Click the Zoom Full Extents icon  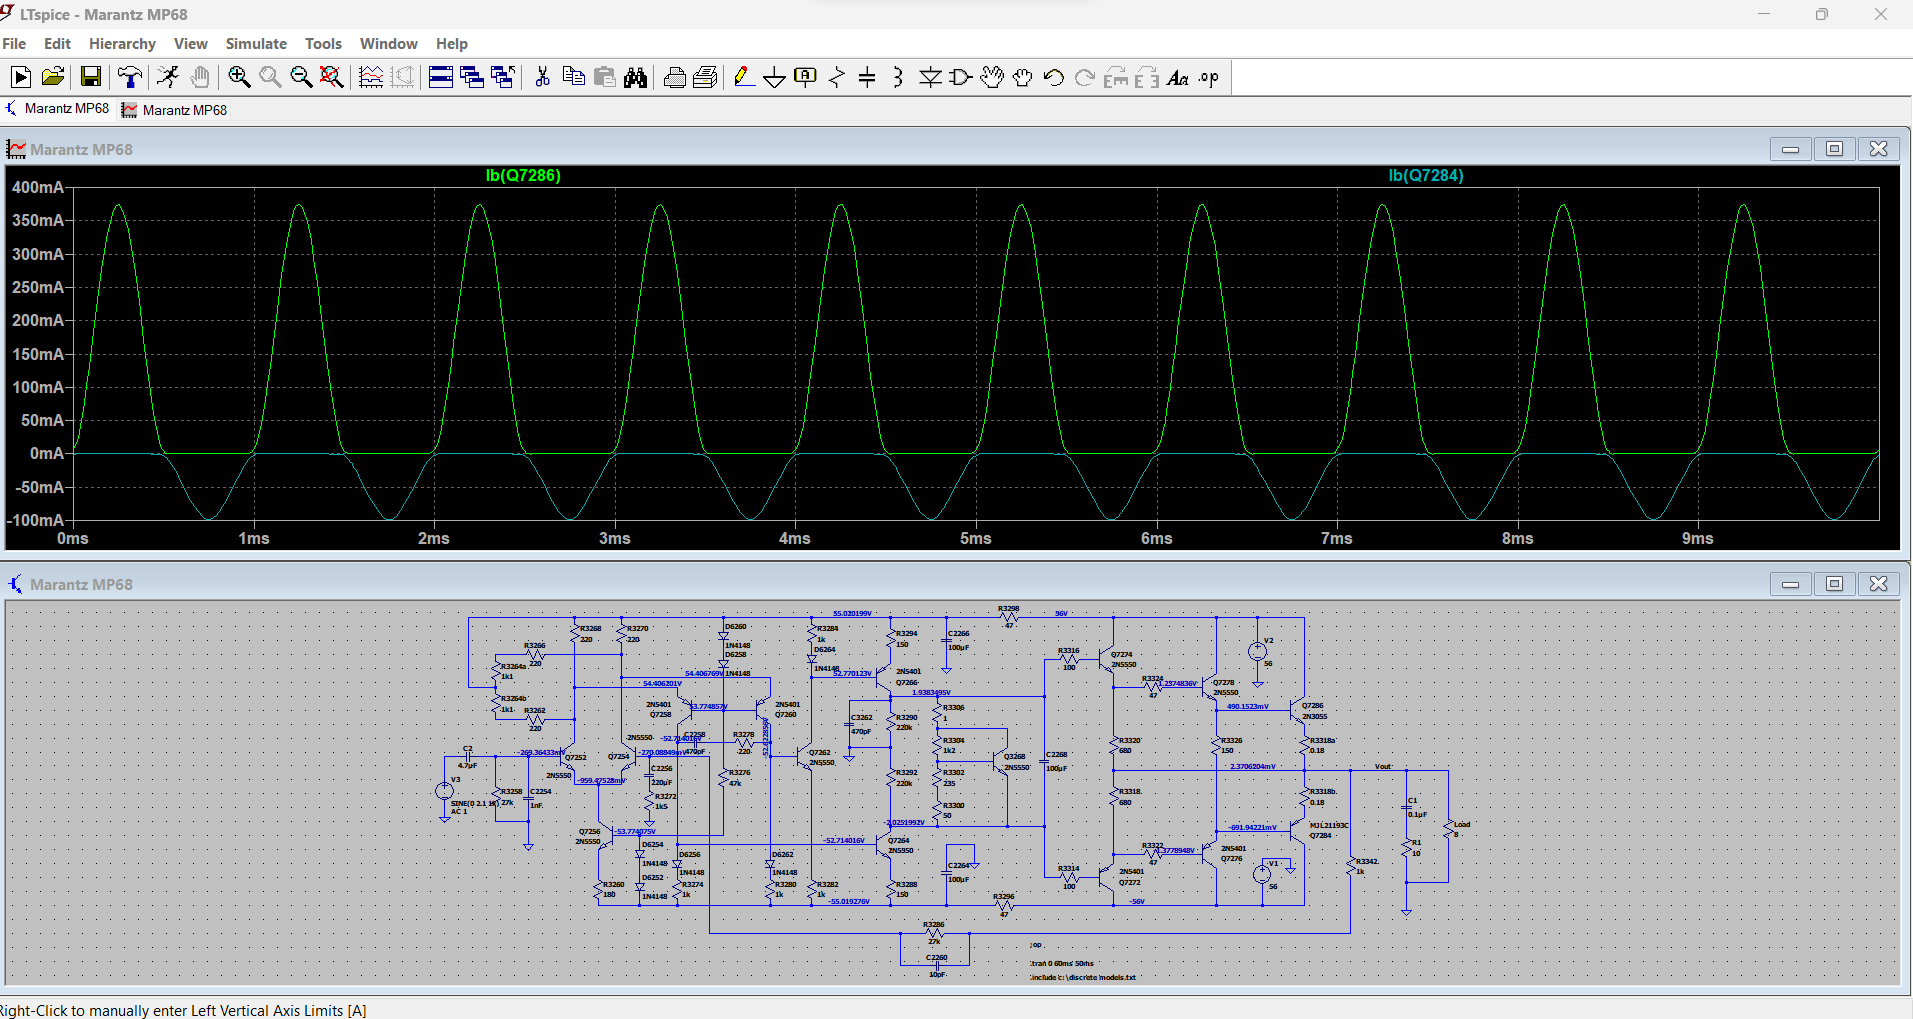(332, 78)
